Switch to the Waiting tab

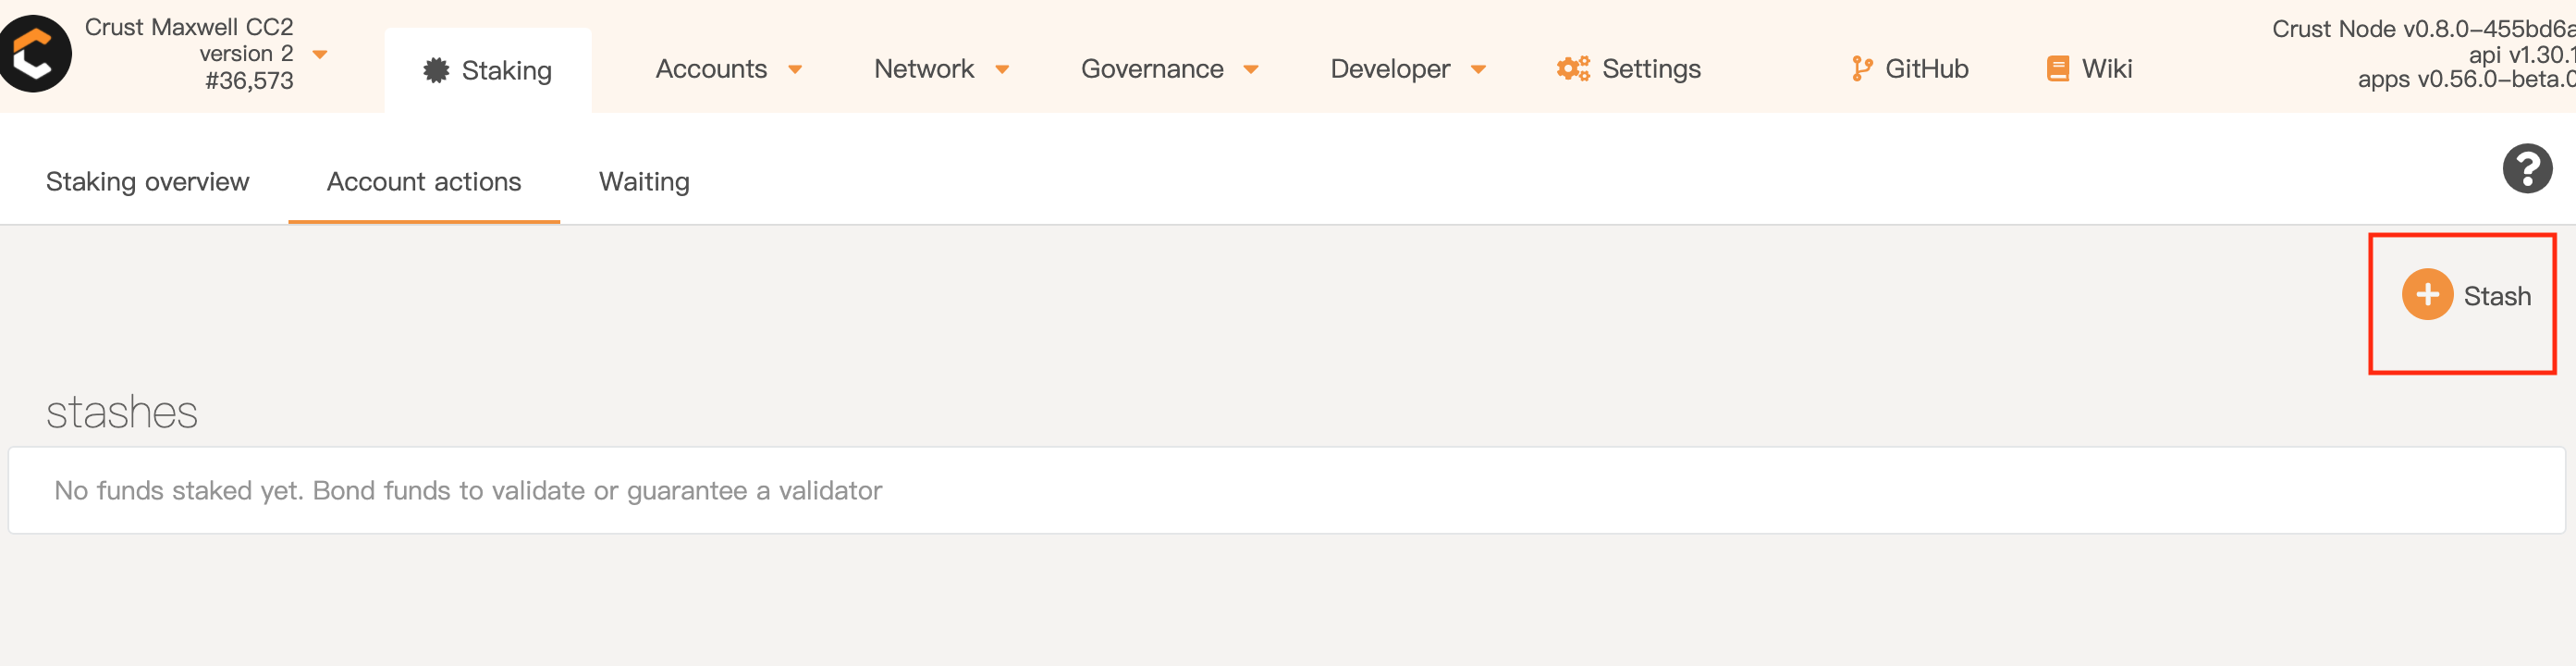(644, 182)
